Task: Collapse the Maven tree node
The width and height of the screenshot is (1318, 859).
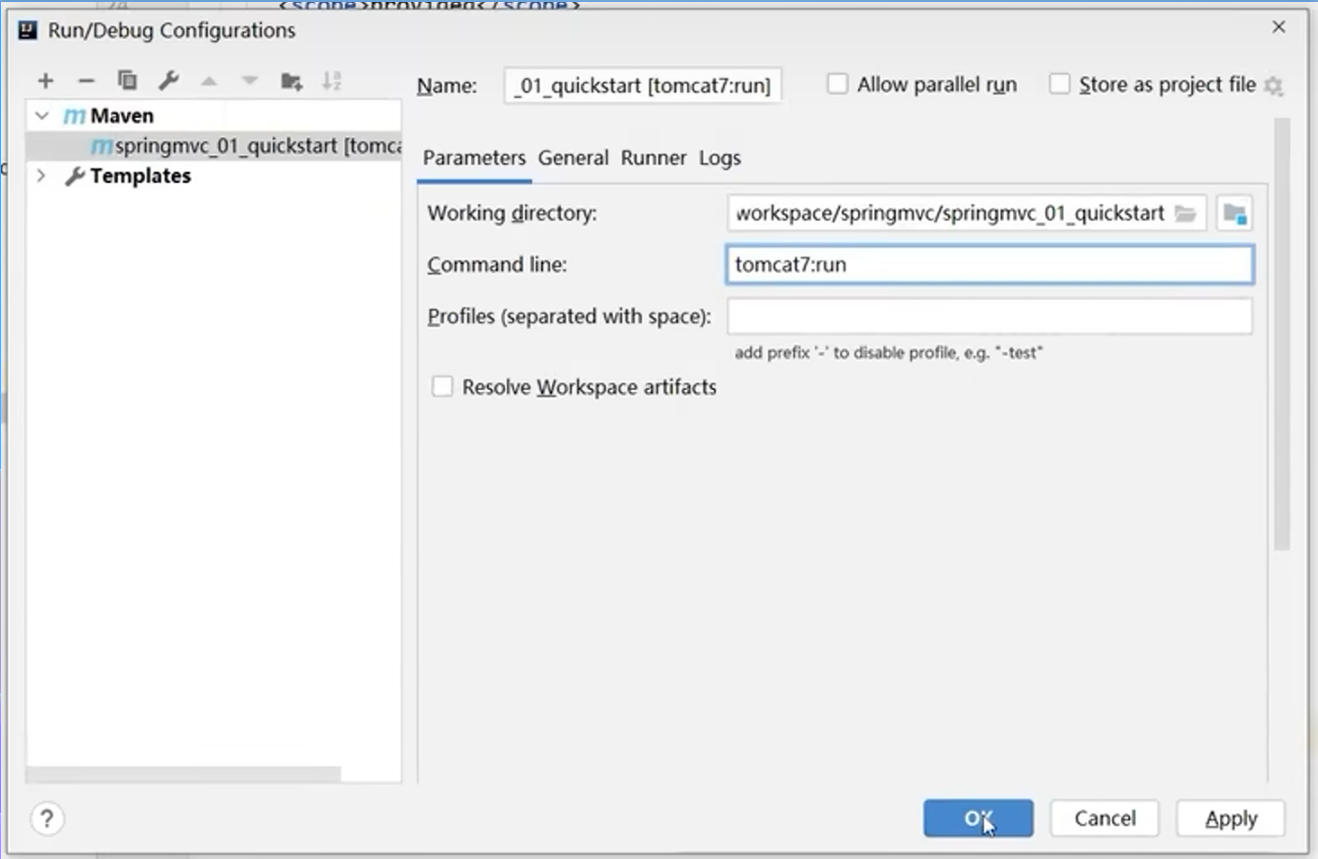Action: pos(42,116)
